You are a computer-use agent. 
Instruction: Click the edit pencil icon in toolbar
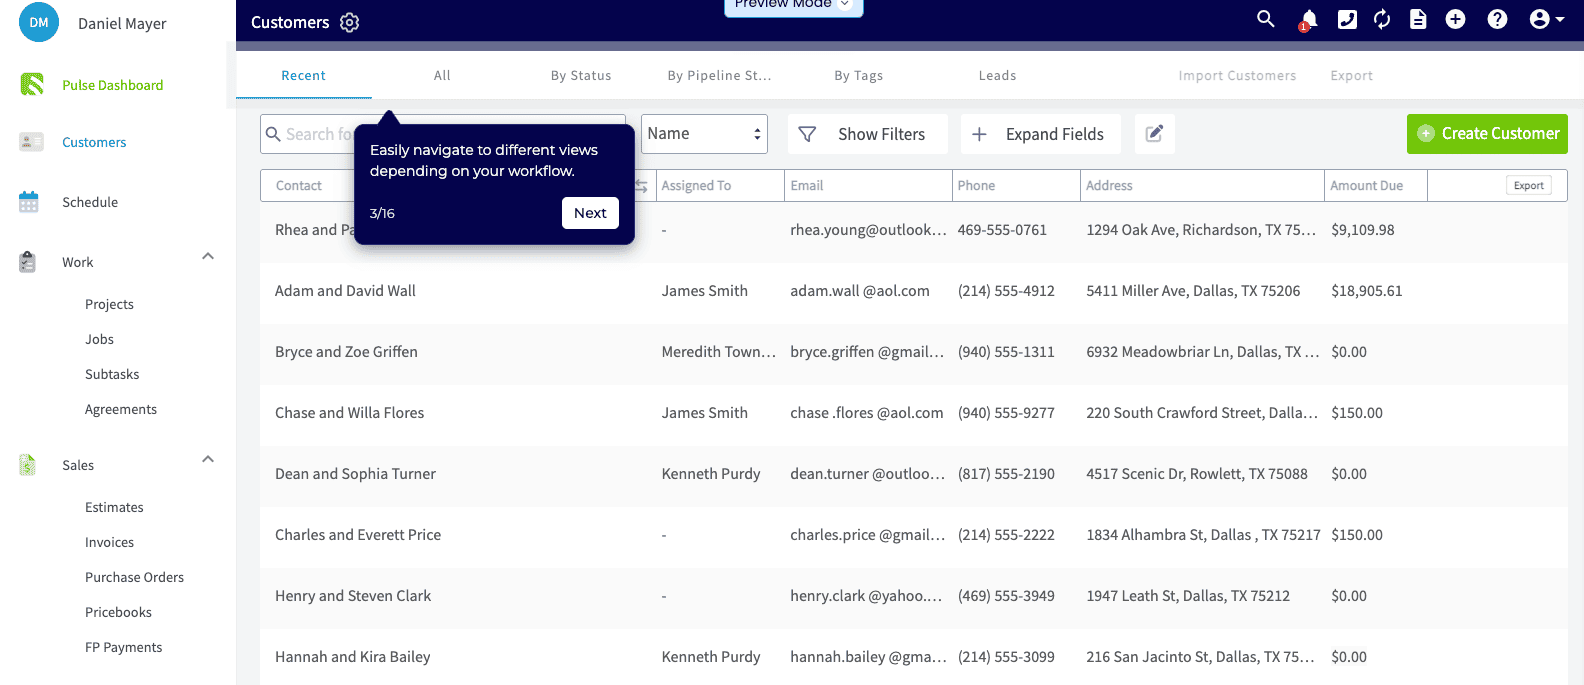(1154, 133)
